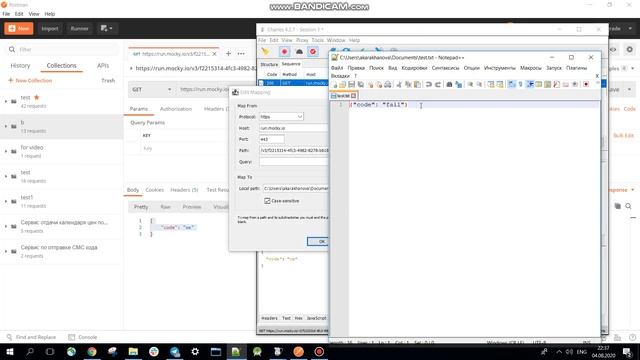Expand the 'test1' collection in Postman sidebar

(x=6, y=201)
